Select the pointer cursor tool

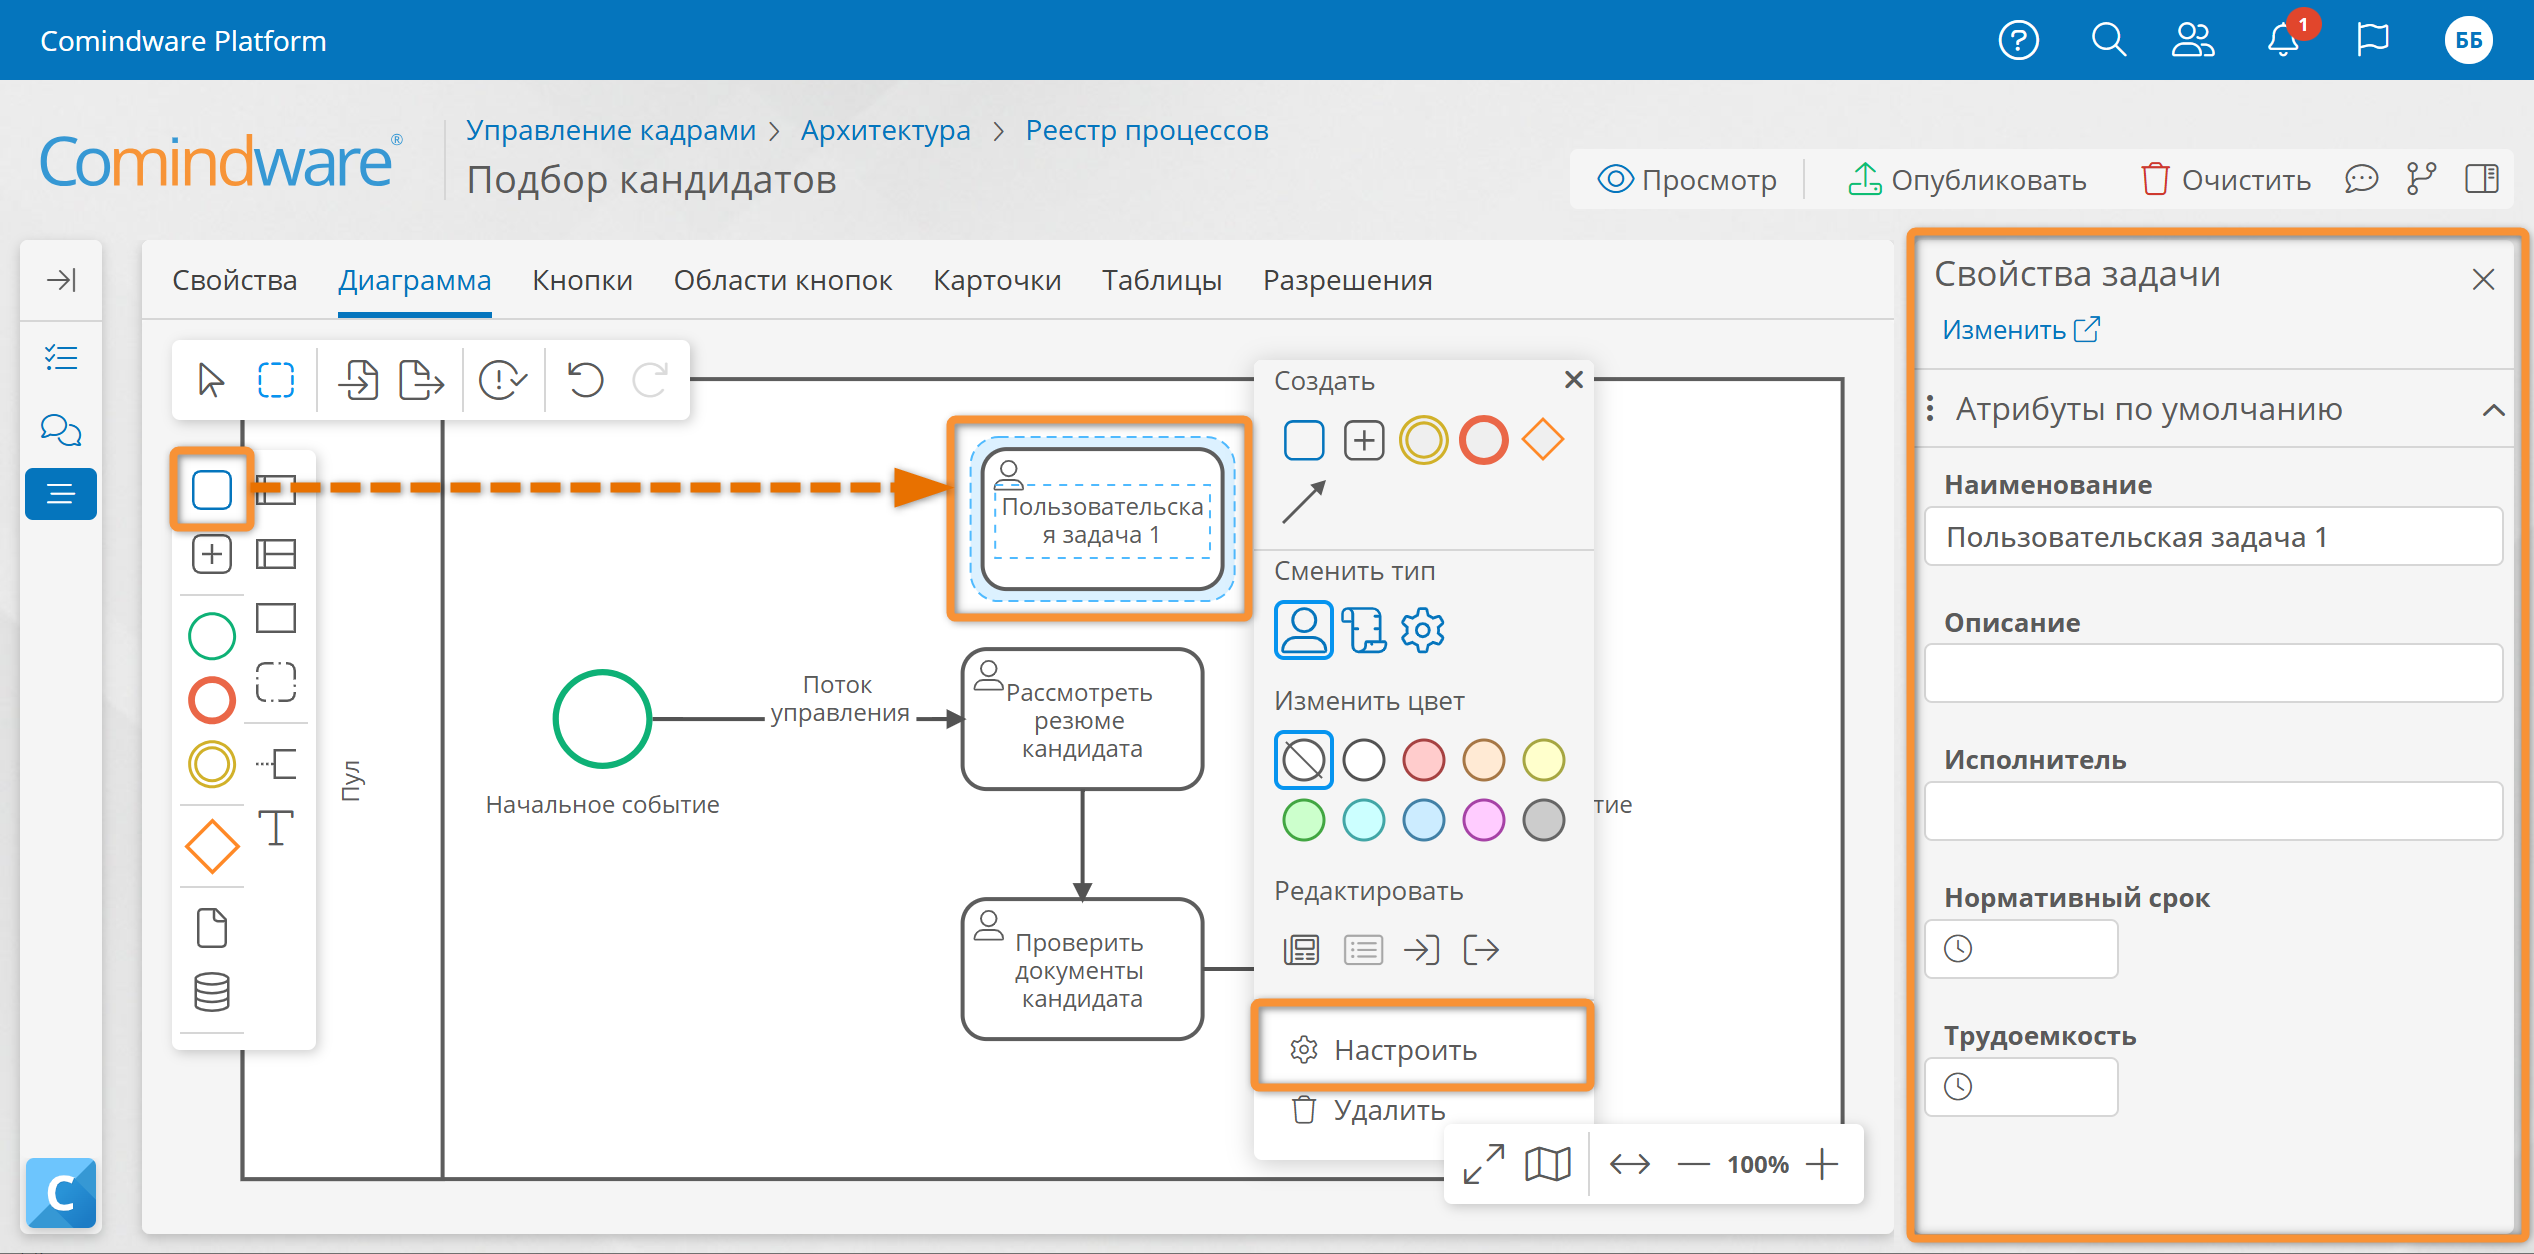click(x=211, y=380)
